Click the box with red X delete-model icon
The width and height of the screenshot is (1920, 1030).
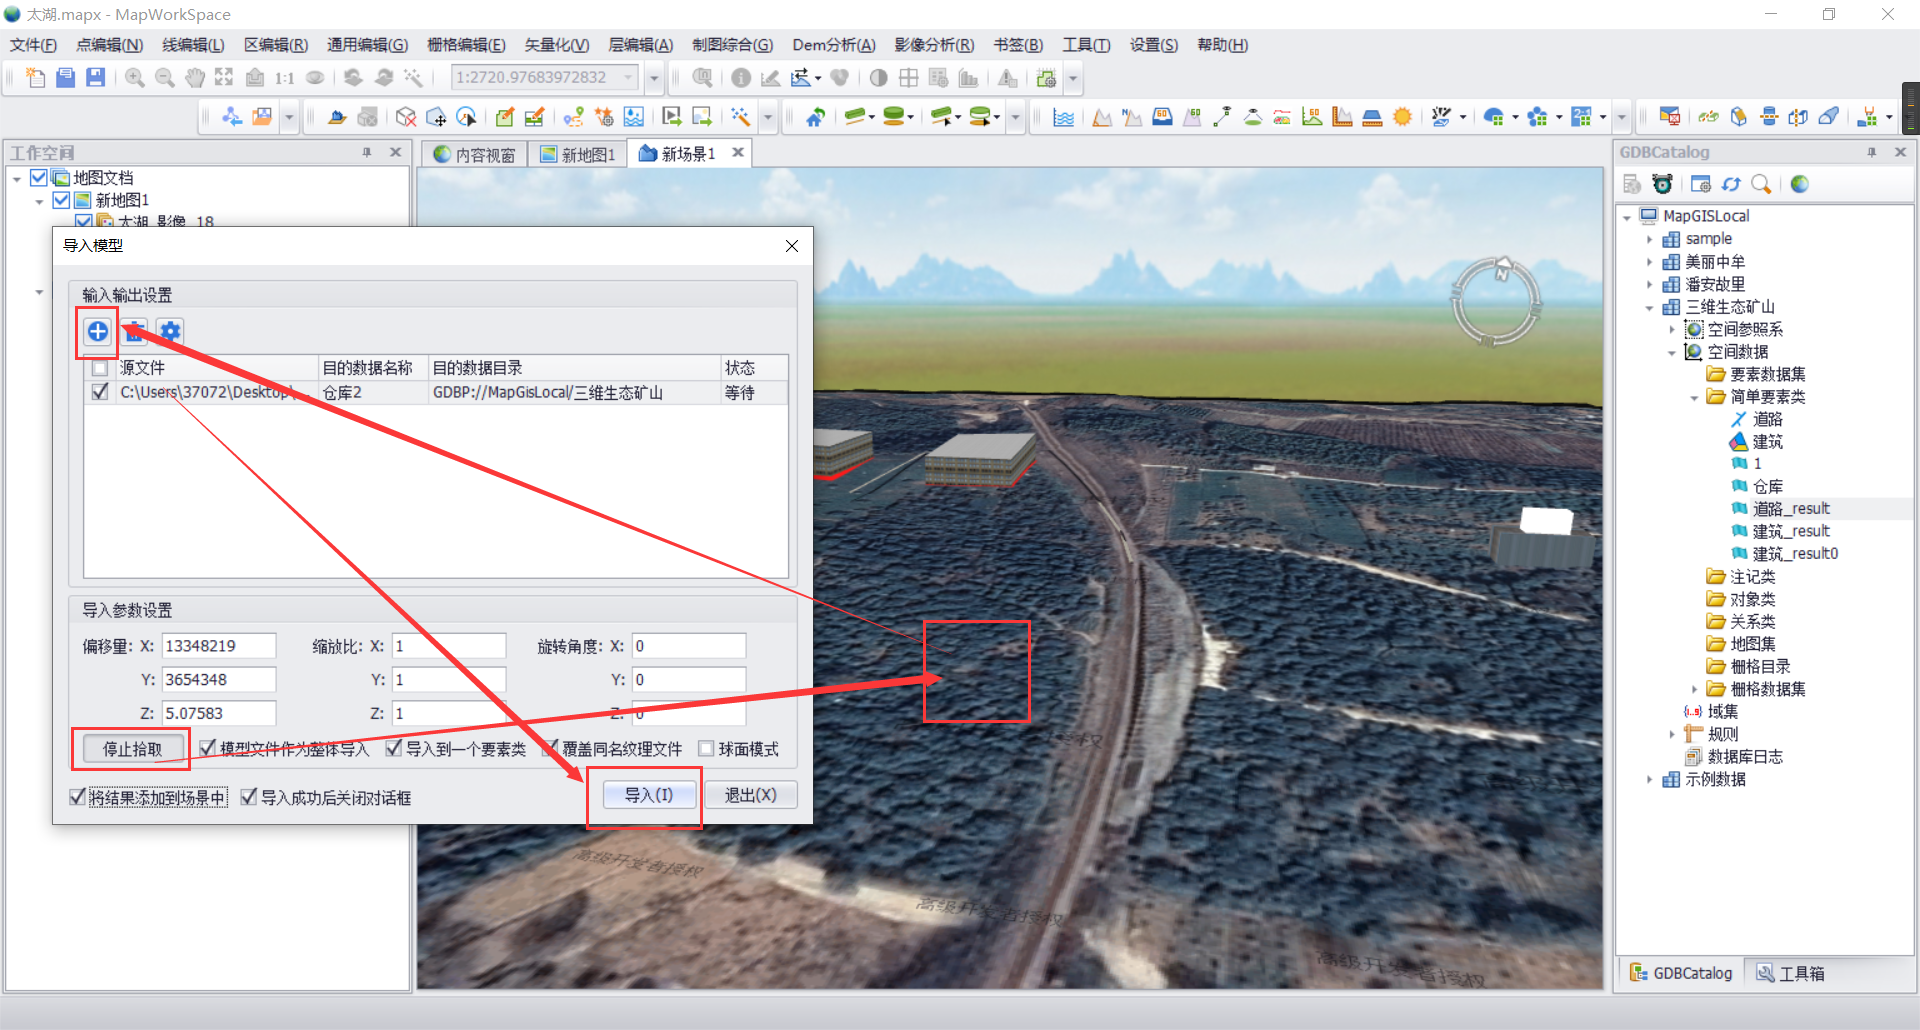(x=406, y=117)
